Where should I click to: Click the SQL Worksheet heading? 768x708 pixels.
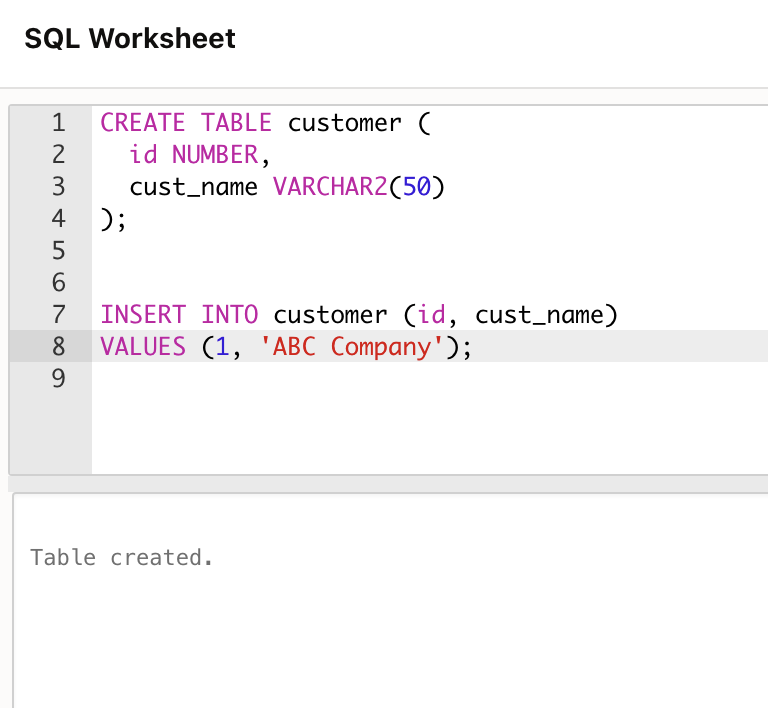(x=130, y=39)
